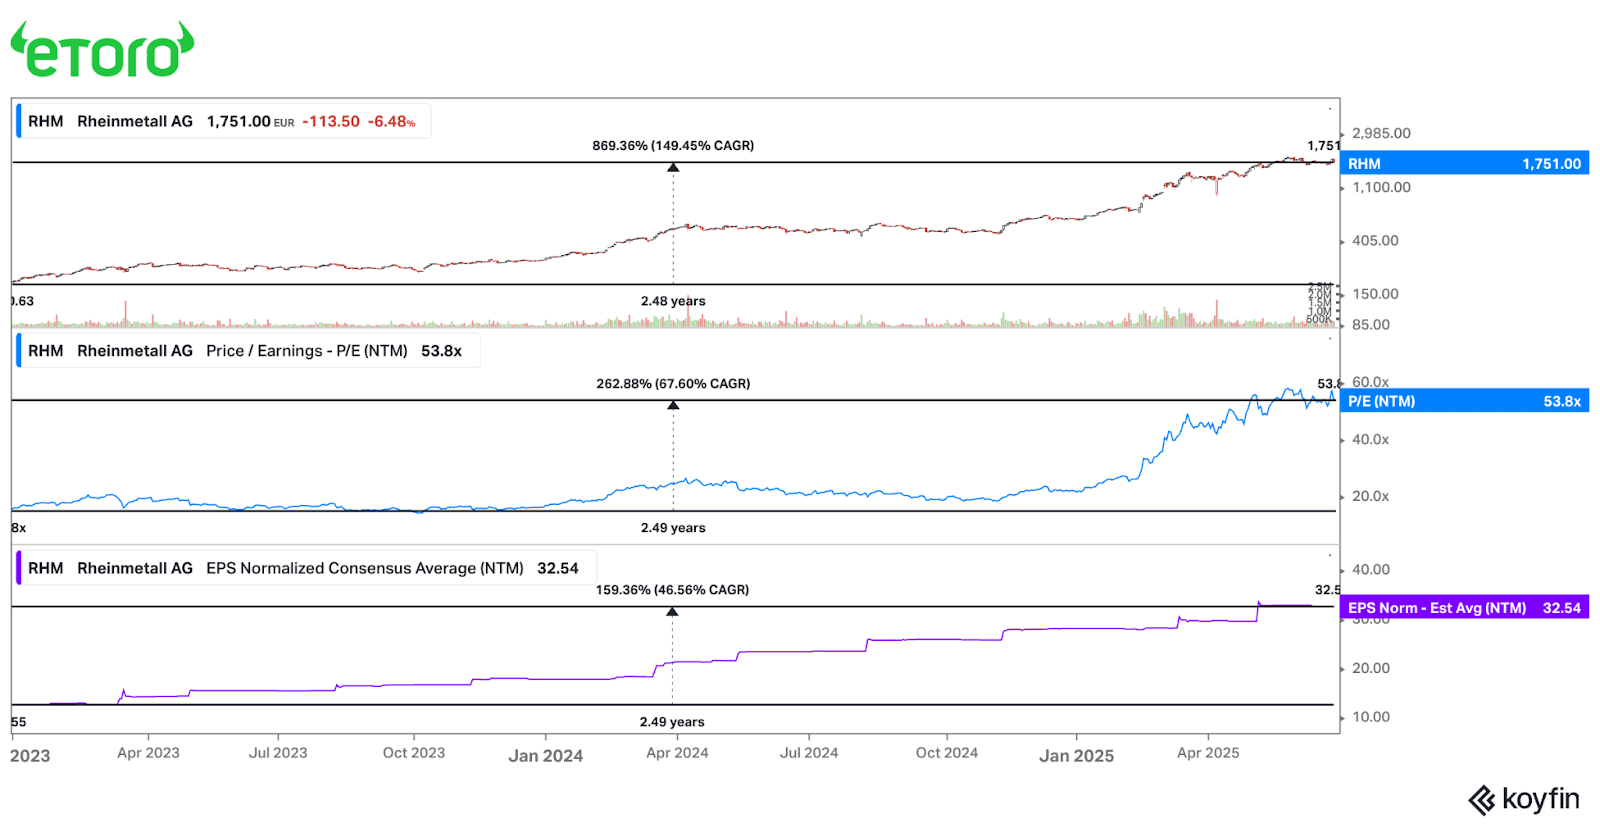Click the Apr 2025 axis label
Screen dimensions: 1600x827
click(1208, 753)
